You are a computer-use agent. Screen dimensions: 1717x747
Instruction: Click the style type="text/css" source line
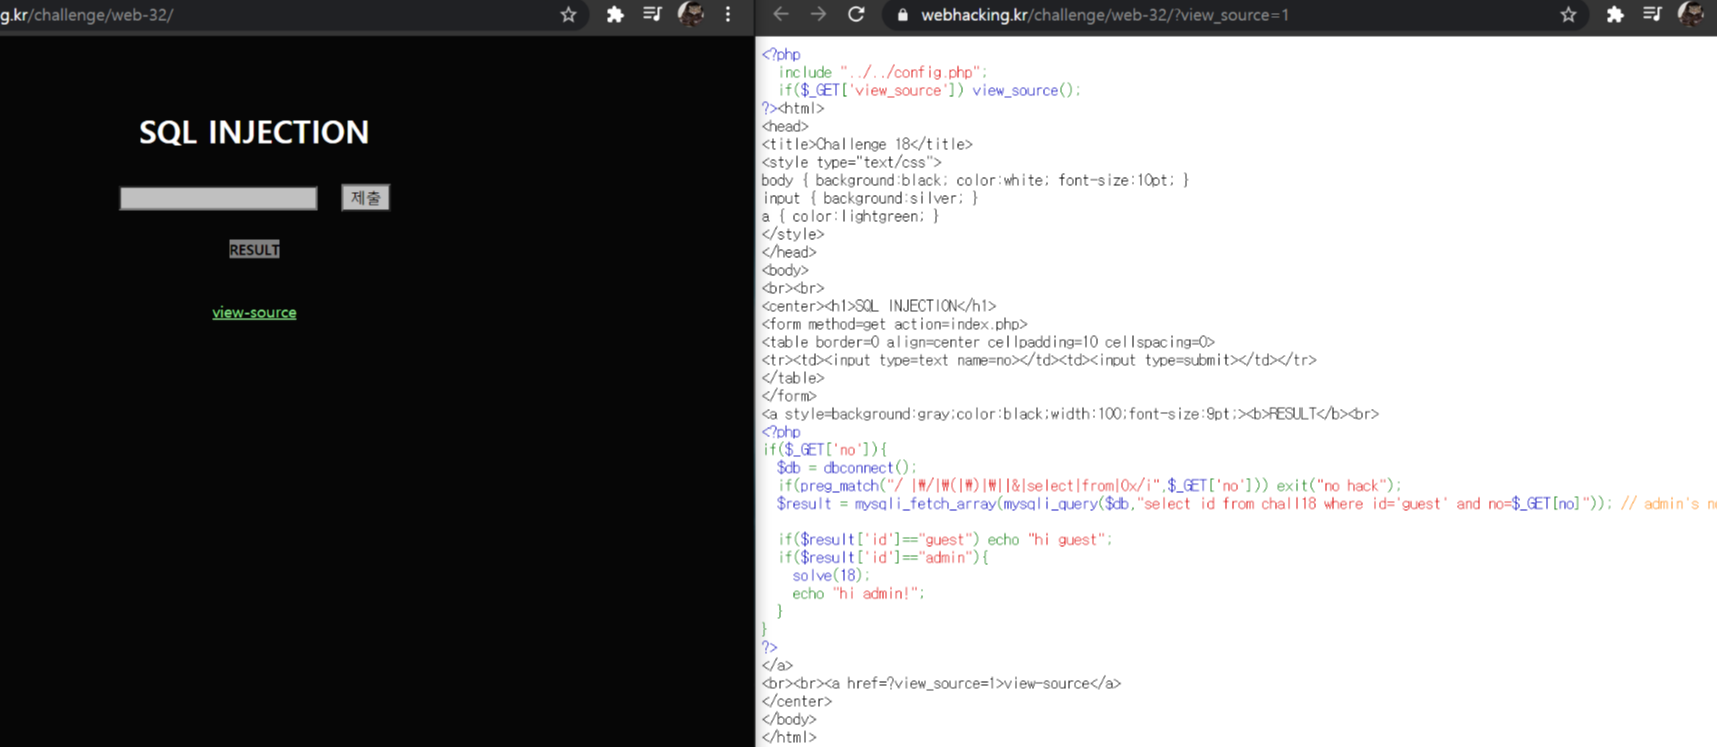(852, 162)
